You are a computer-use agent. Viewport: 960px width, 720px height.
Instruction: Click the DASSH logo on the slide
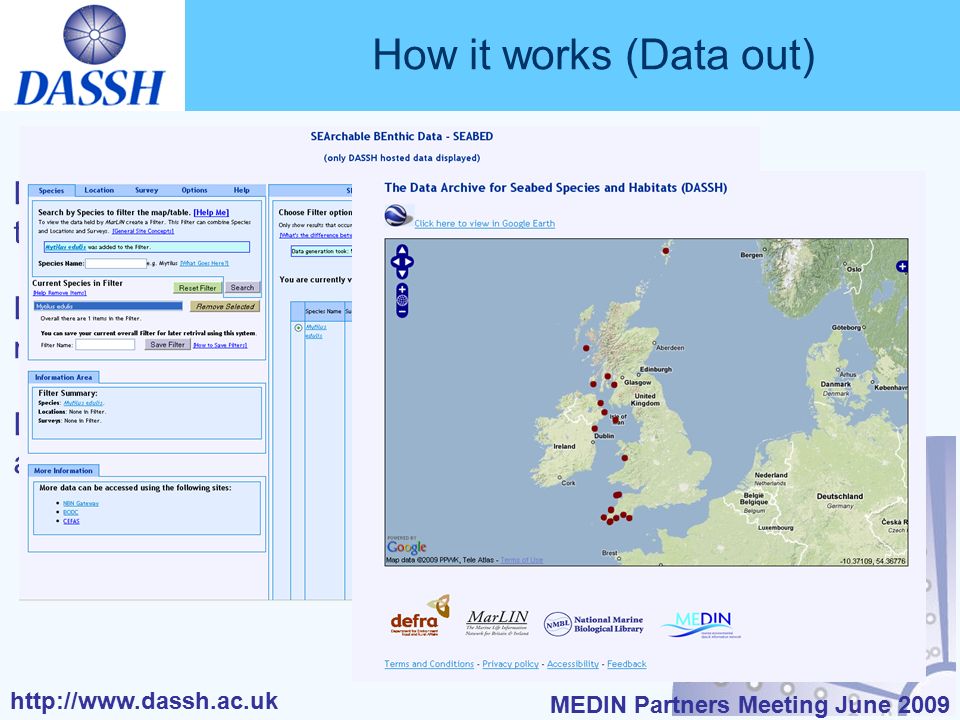90,55
